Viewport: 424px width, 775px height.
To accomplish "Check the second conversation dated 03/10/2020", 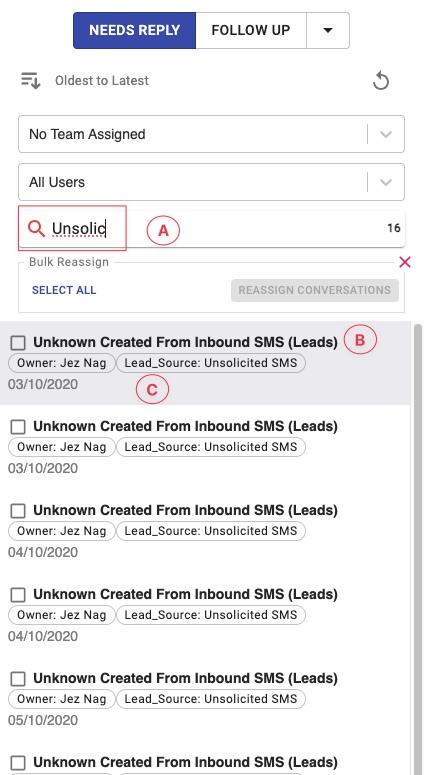I will click(18, 427).
